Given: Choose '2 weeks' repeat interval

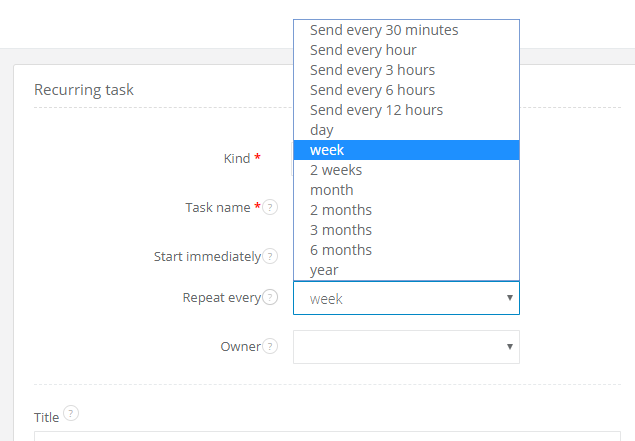Looking at the screenshot, I should (335, 170).
